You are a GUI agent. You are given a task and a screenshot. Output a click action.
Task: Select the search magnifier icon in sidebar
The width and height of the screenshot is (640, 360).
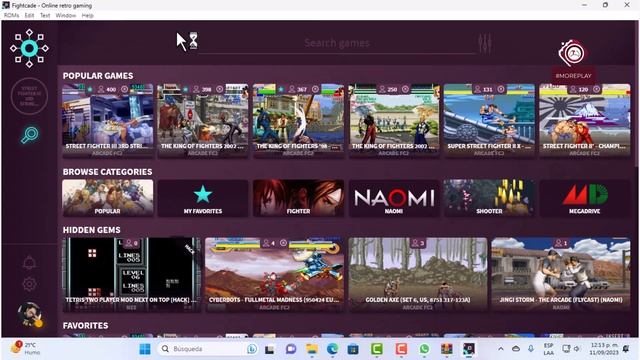tap(30, 135)
